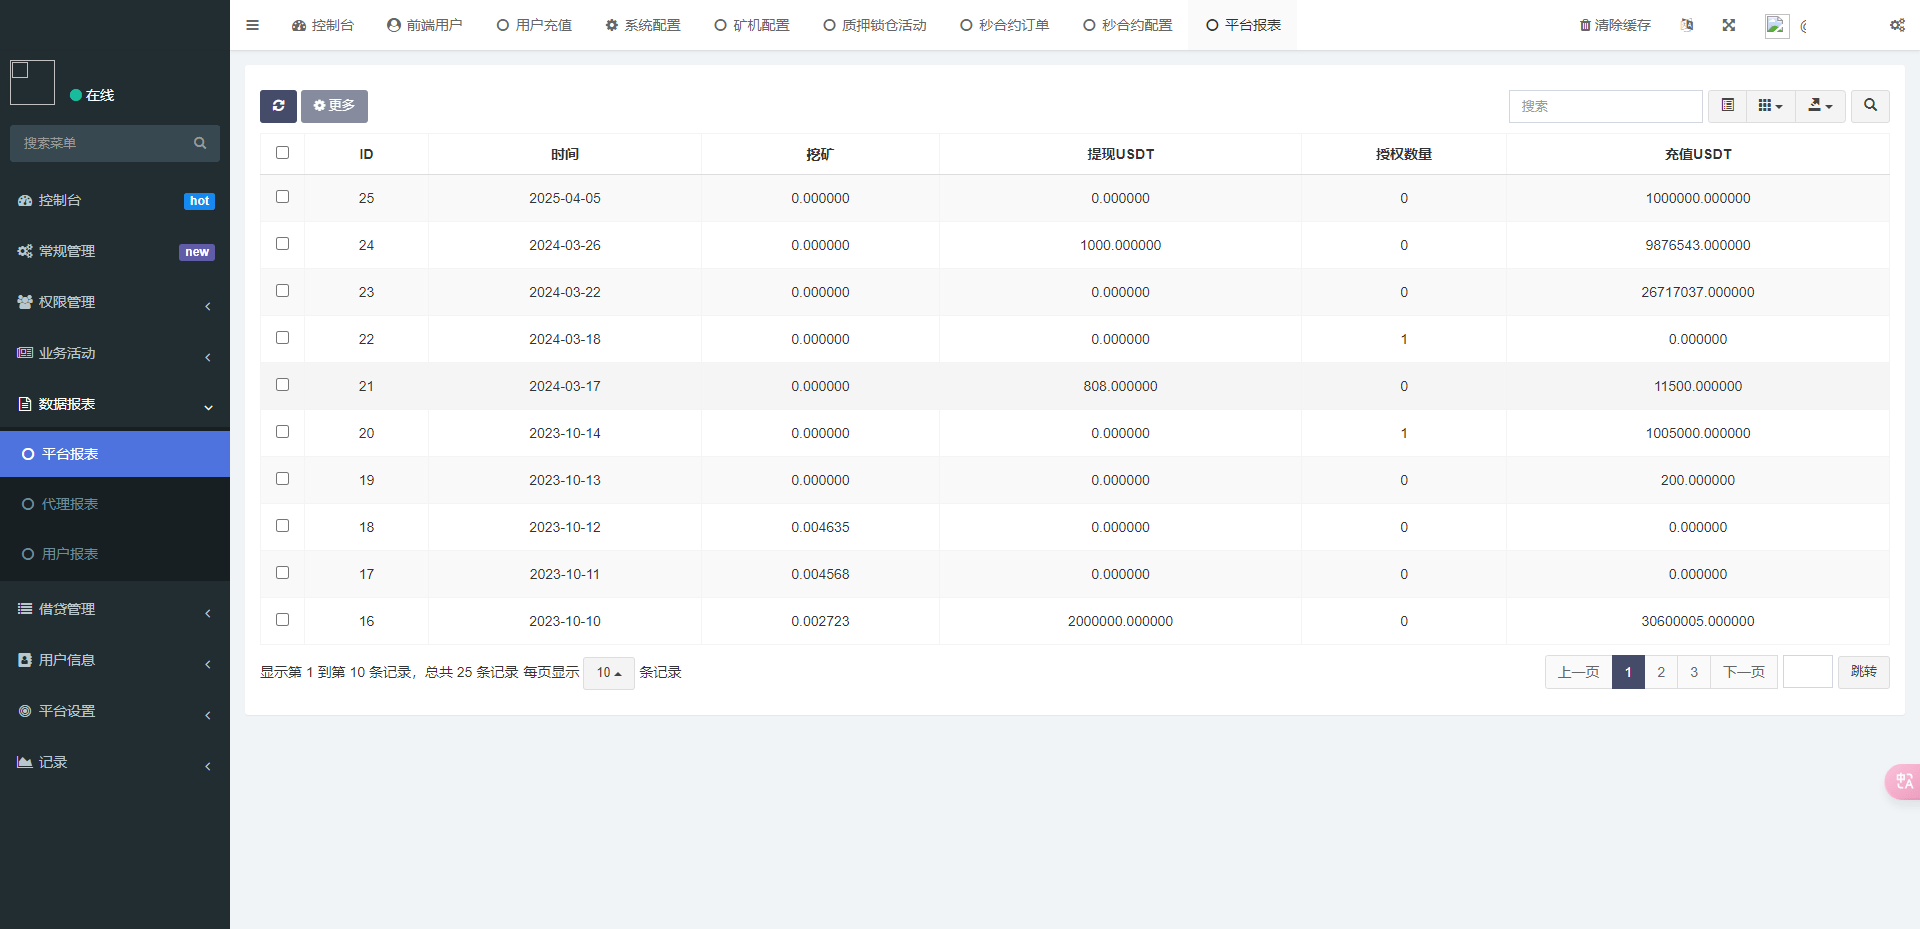
Task: Tick the checkbox for row ID 21
Action: pos(282,385)
